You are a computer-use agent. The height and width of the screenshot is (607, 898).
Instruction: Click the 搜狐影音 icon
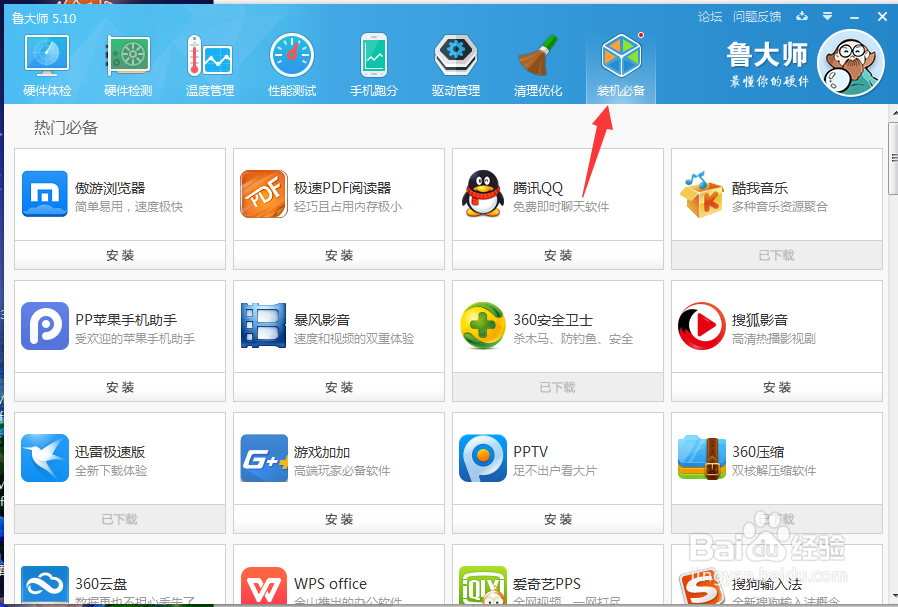pos(702,326)
